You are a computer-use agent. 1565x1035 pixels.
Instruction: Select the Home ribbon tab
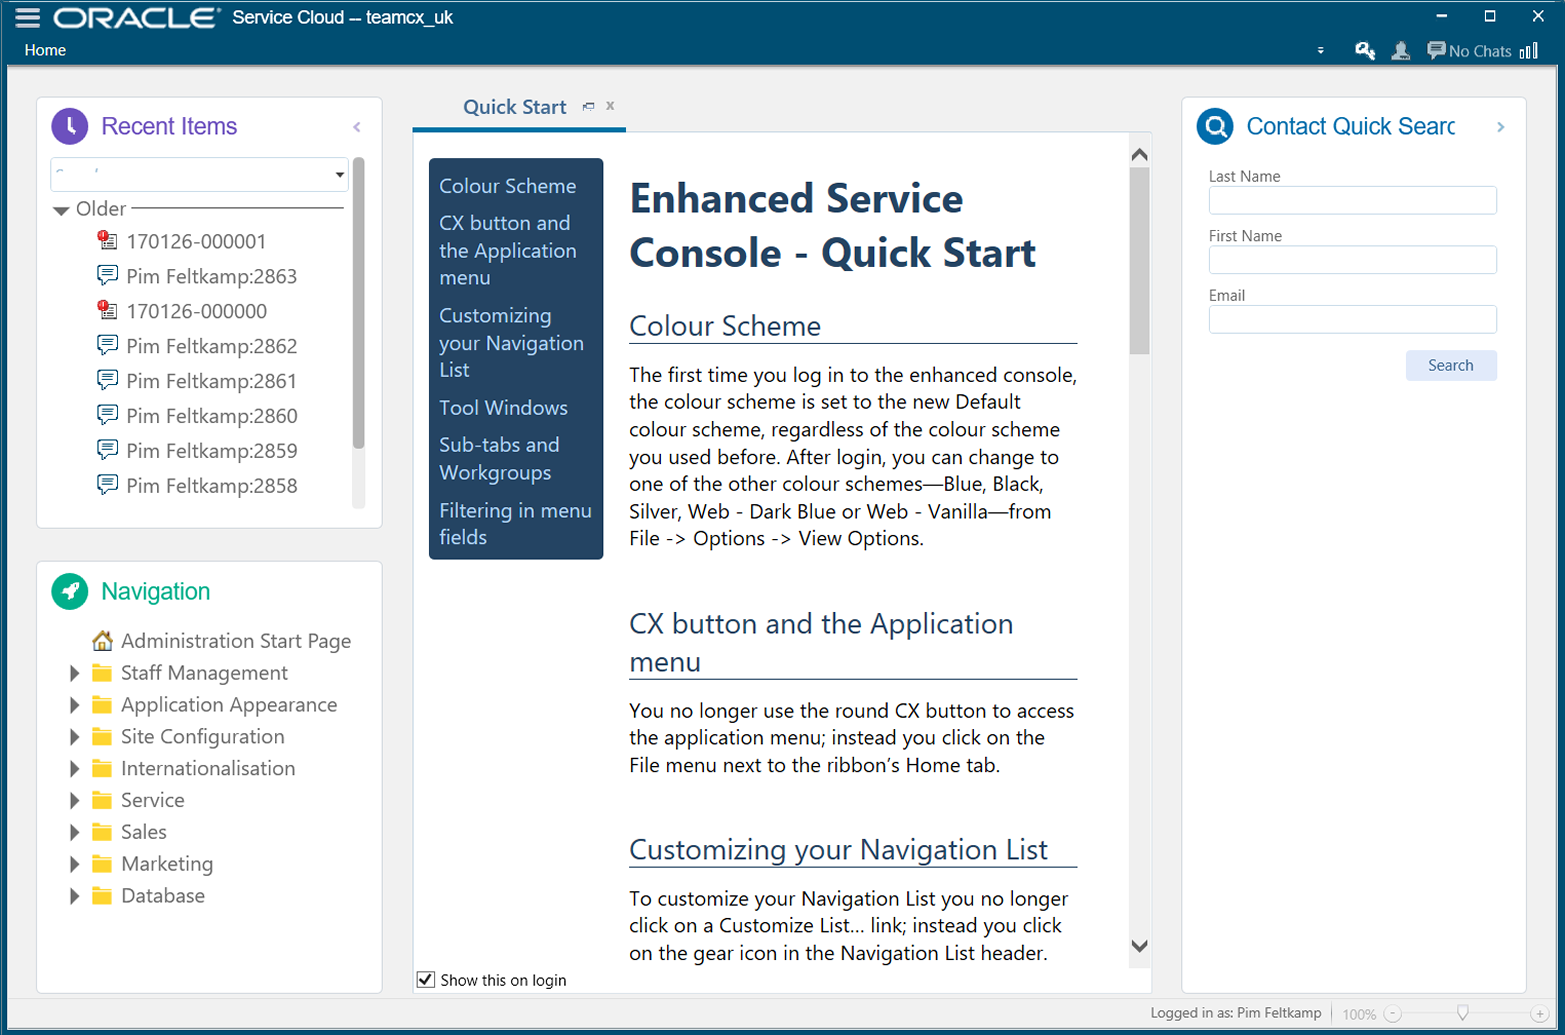click(x=45, y=50)
